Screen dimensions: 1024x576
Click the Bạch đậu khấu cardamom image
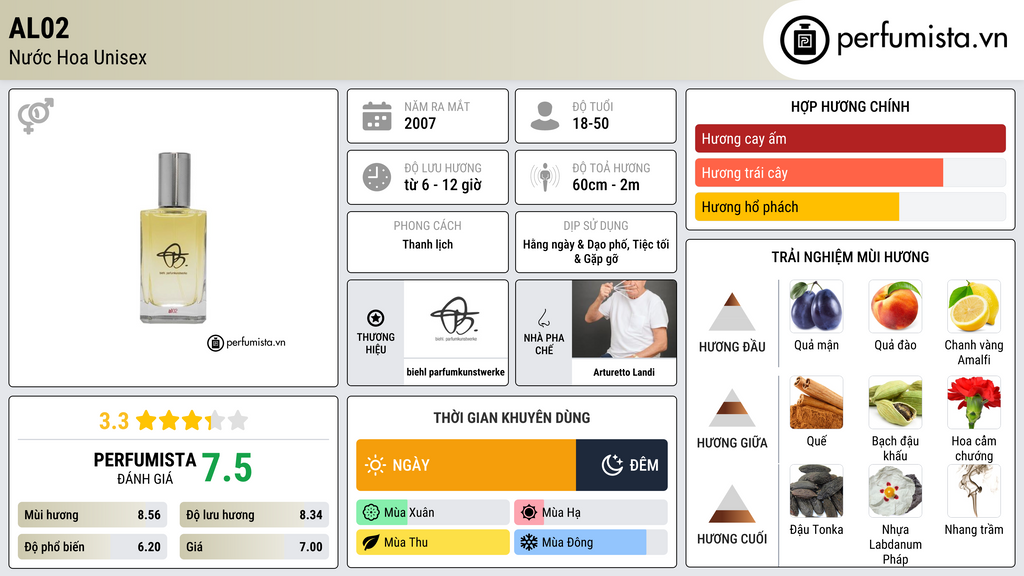(x=895, y=402)
